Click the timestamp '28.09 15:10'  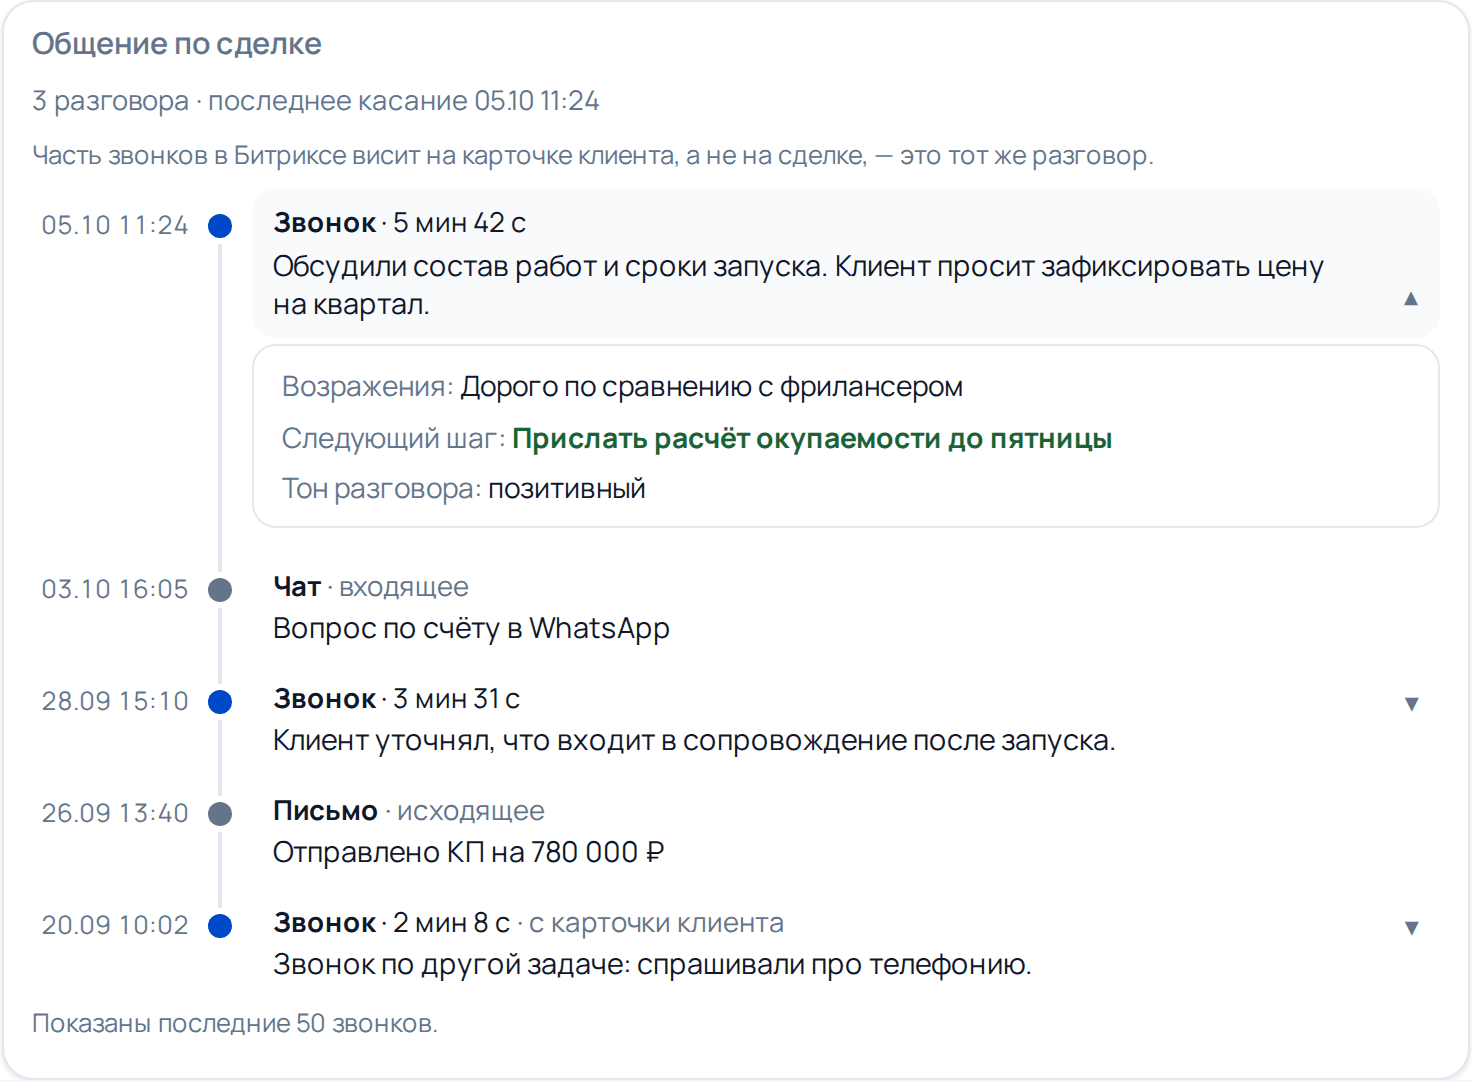click(115, 702)
